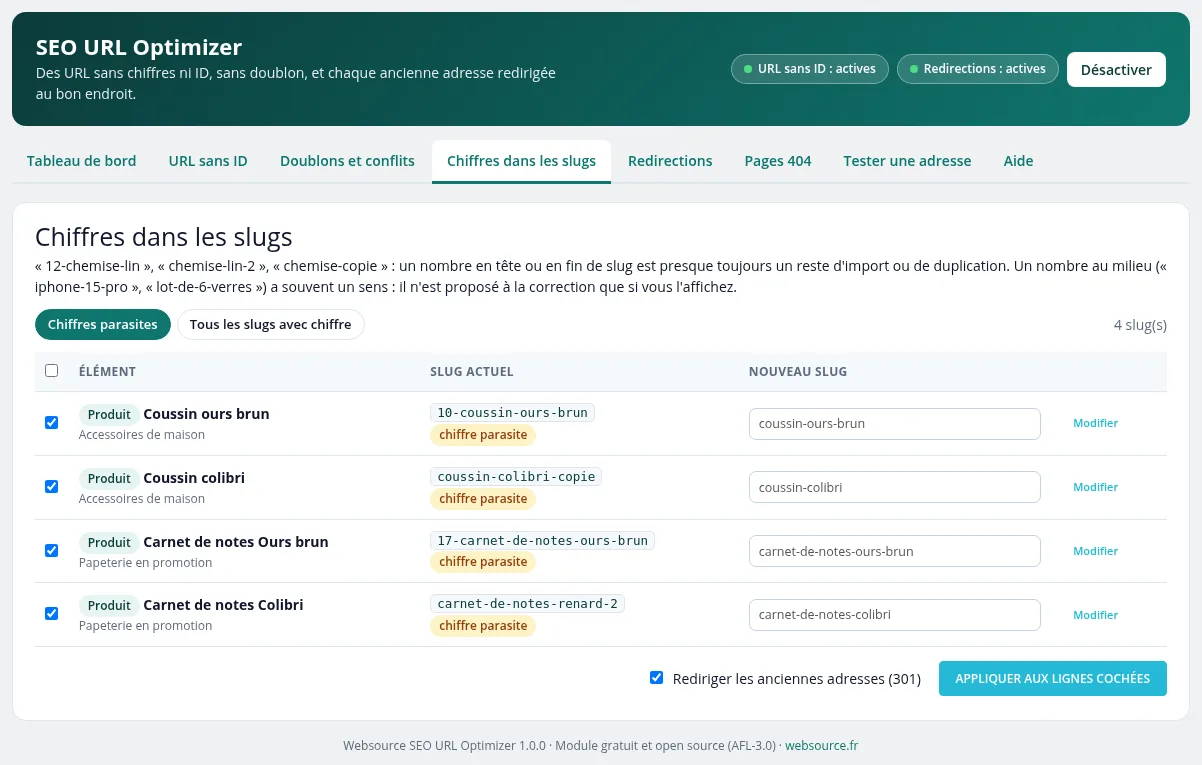The height and width of the screenshot is (765, 1202).
Task: Open the websource.fr footer link
Action: [x=822, y=746]
